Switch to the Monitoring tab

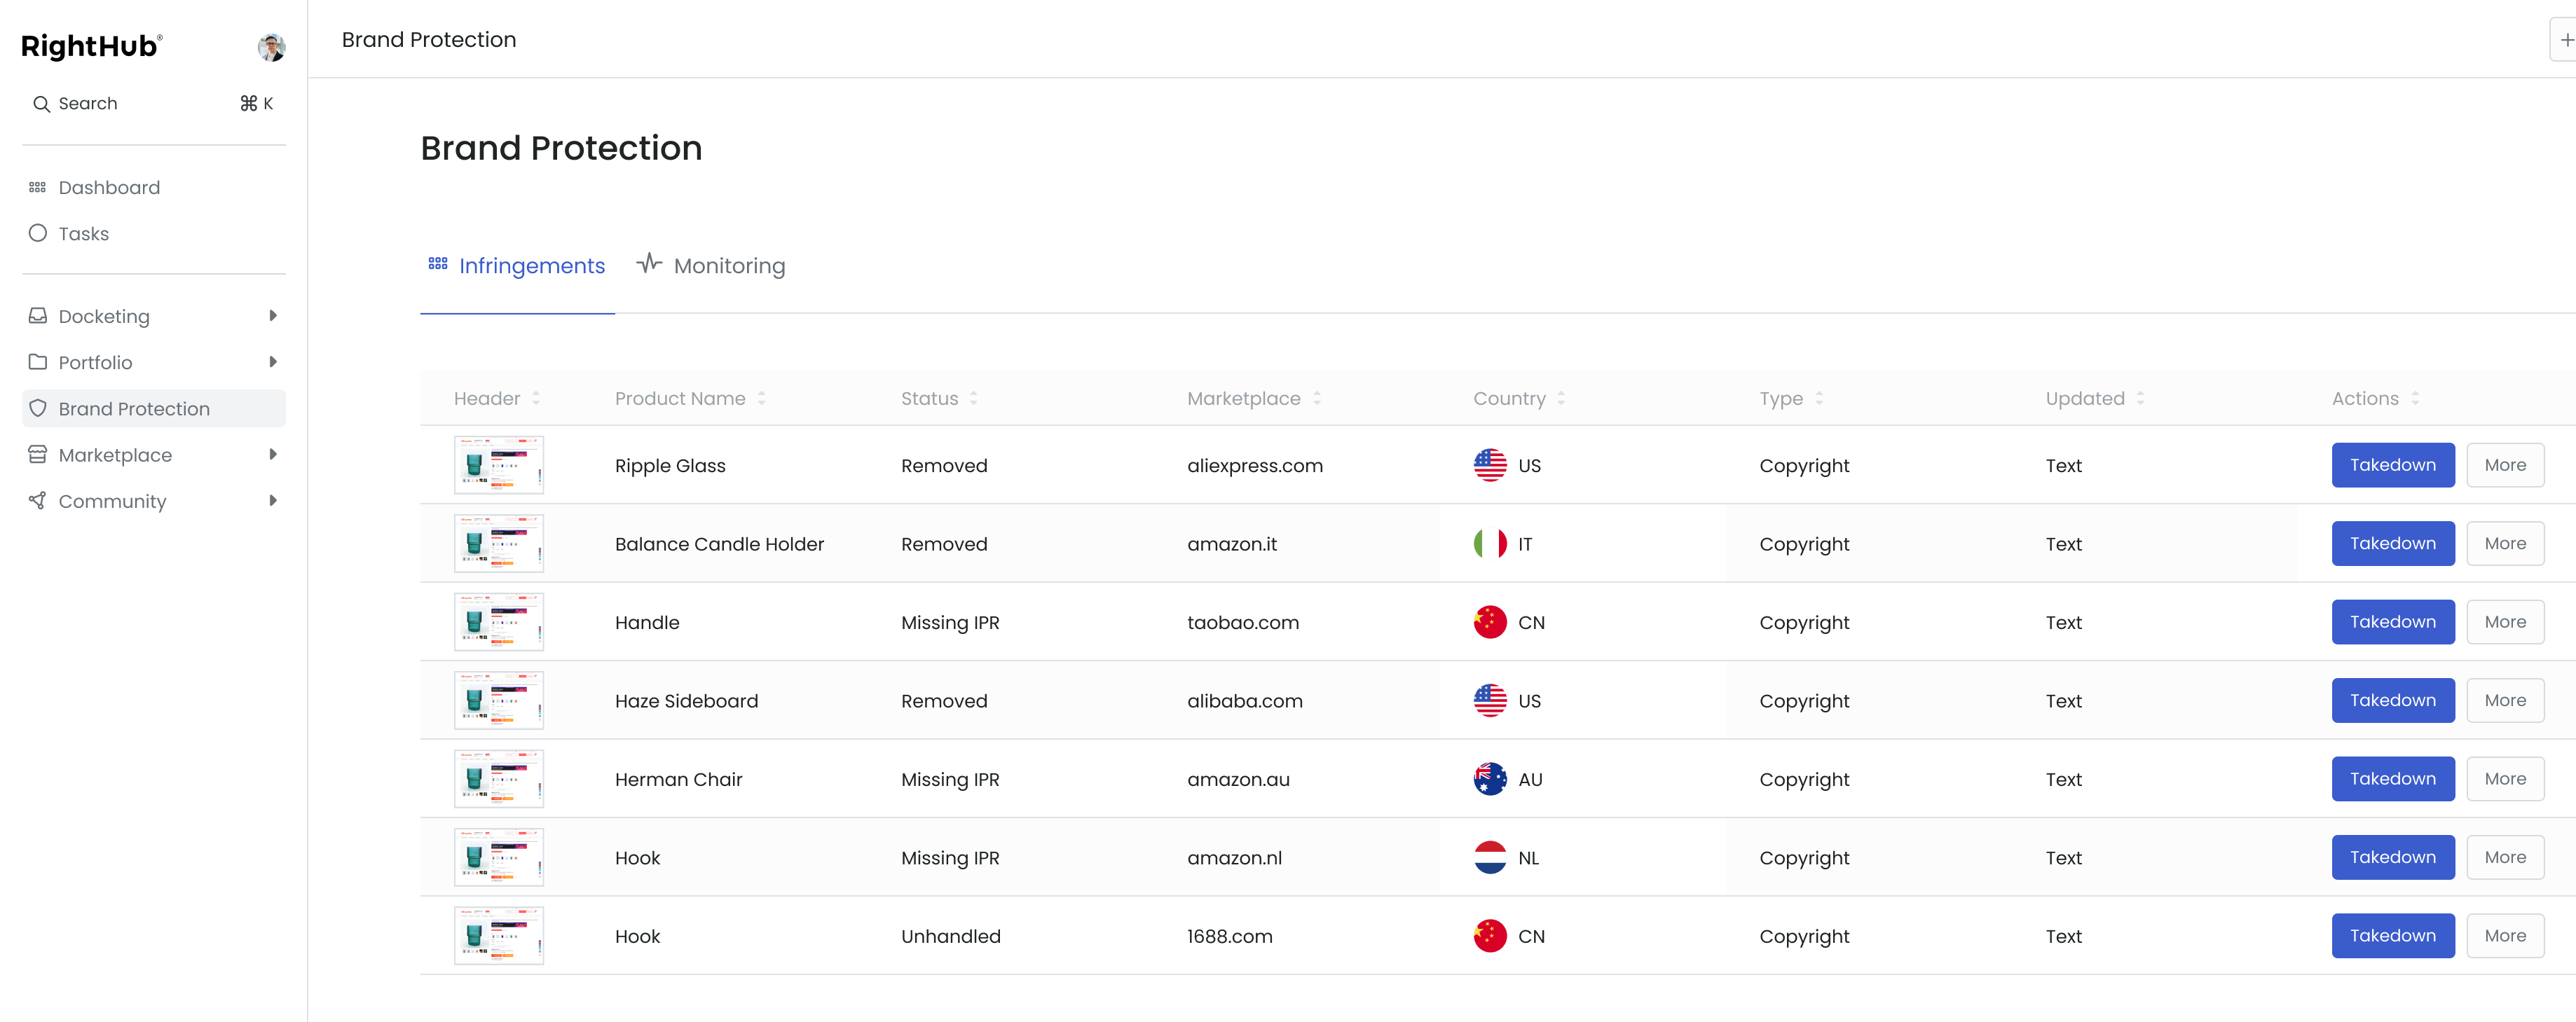(711, 266)
